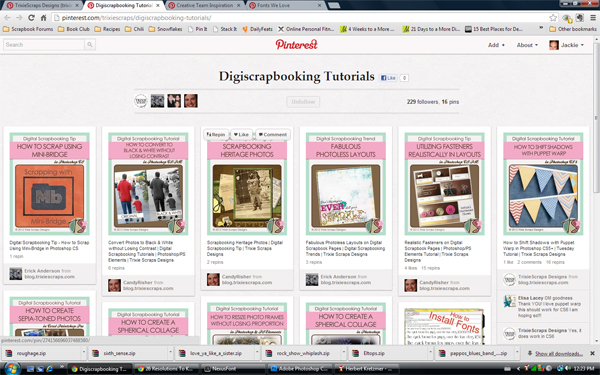Expand the Jackie account dropdown

pyautogui.click(x=582, y=45)
